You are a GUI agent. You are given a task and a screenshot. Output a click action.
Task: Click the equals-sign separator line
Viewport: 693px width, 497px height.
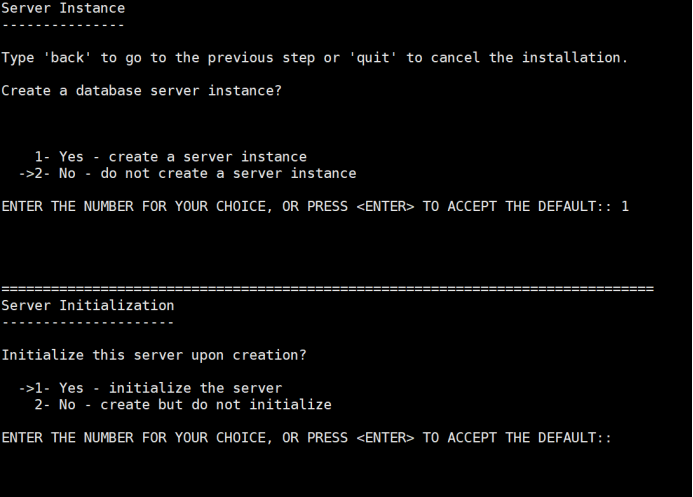(x=327, y=289)
